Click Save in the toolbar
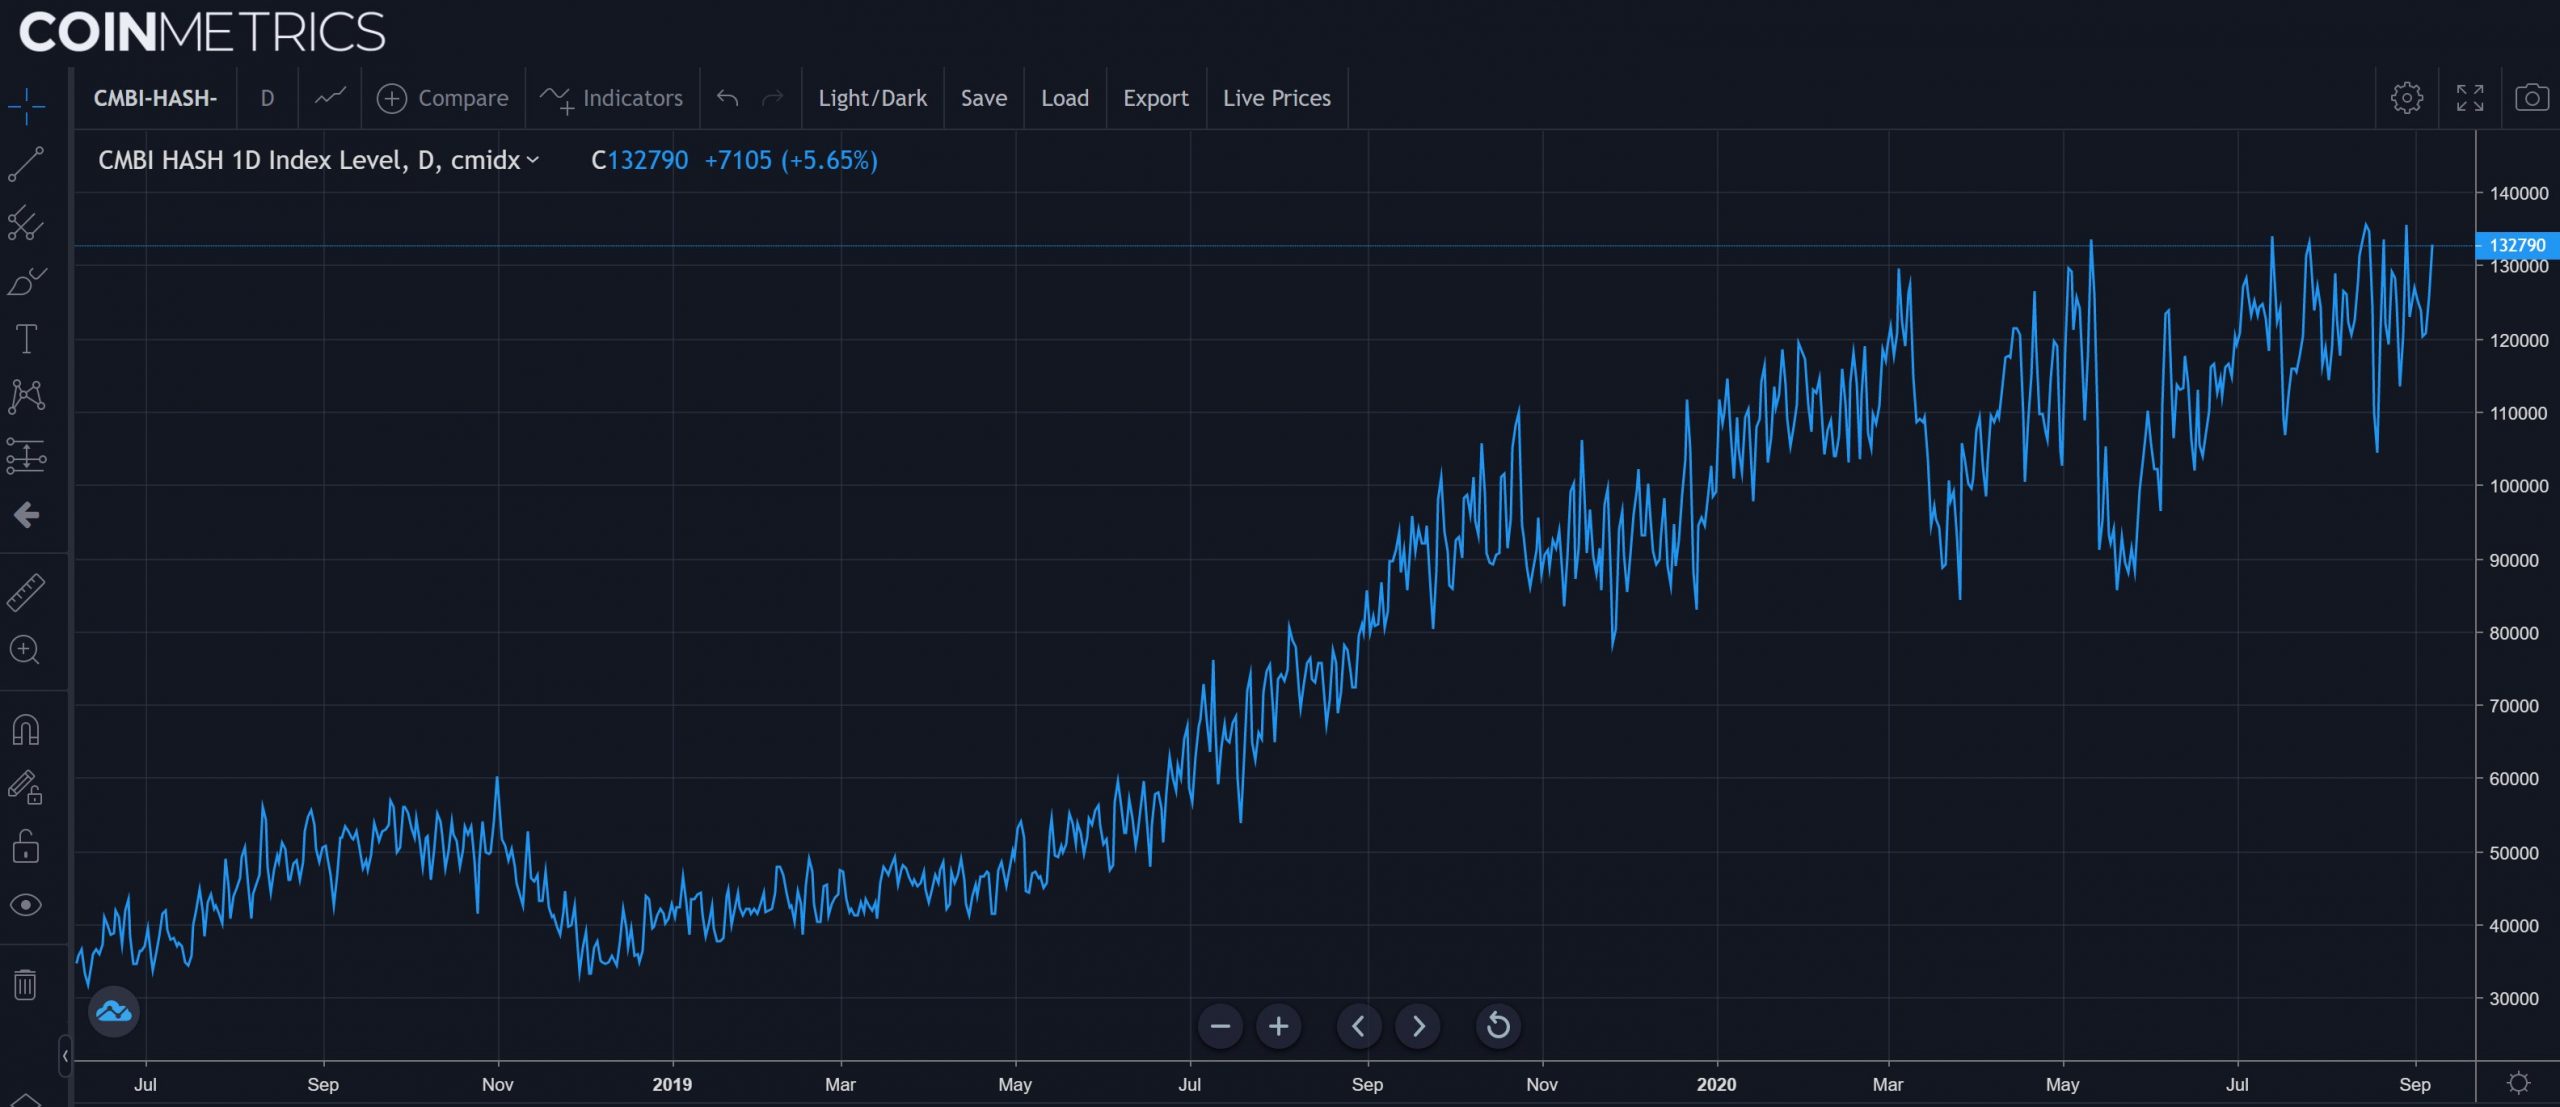The image size is (2560, 1107). tap(984, 98)
